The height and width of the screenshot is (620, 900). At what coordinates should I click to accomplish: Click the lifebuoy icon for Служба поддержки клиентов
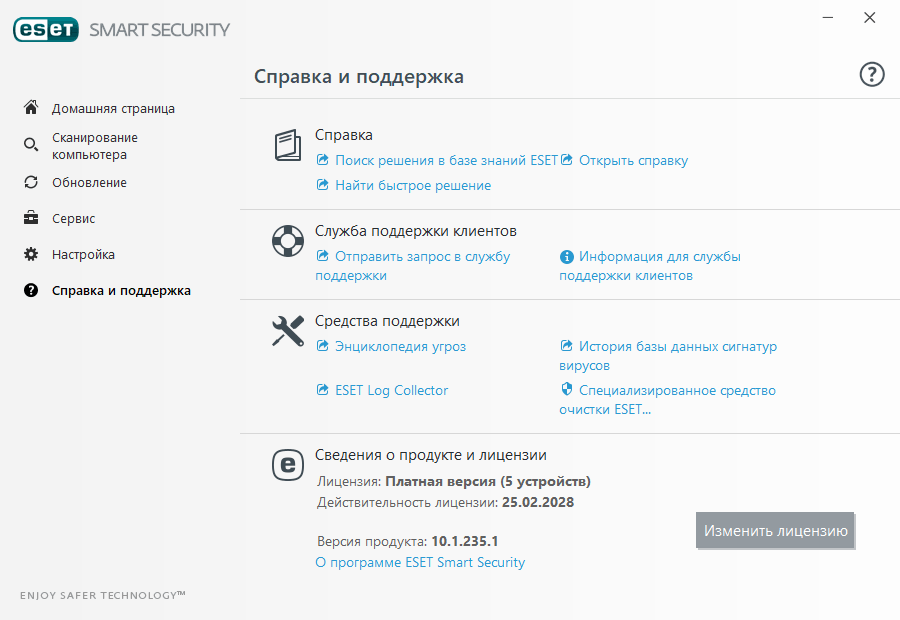(x=288, y=241)
